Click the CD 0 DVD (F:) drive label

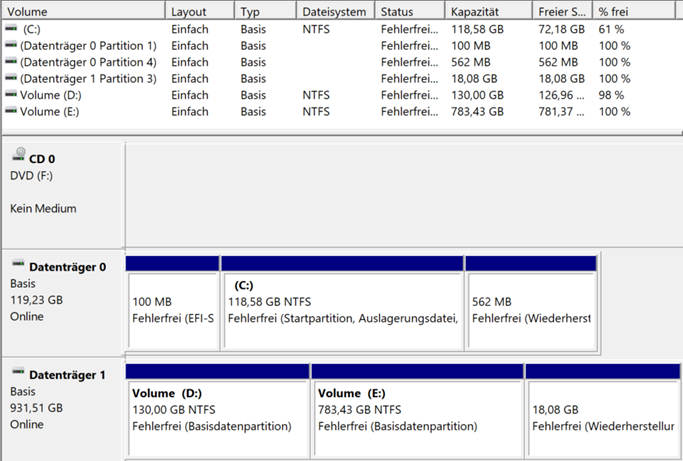click(x=31, y=176)
